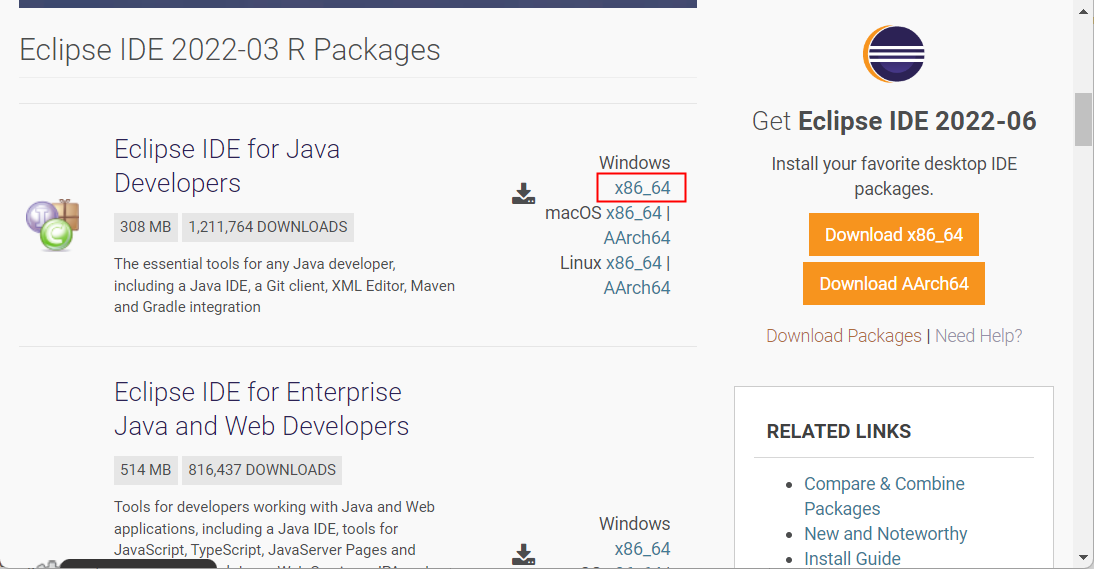This screenshot has width=1094, height=570.
Task: Click the Get Eclipse IDE 2022-06 heading
Action: (894, 121)
